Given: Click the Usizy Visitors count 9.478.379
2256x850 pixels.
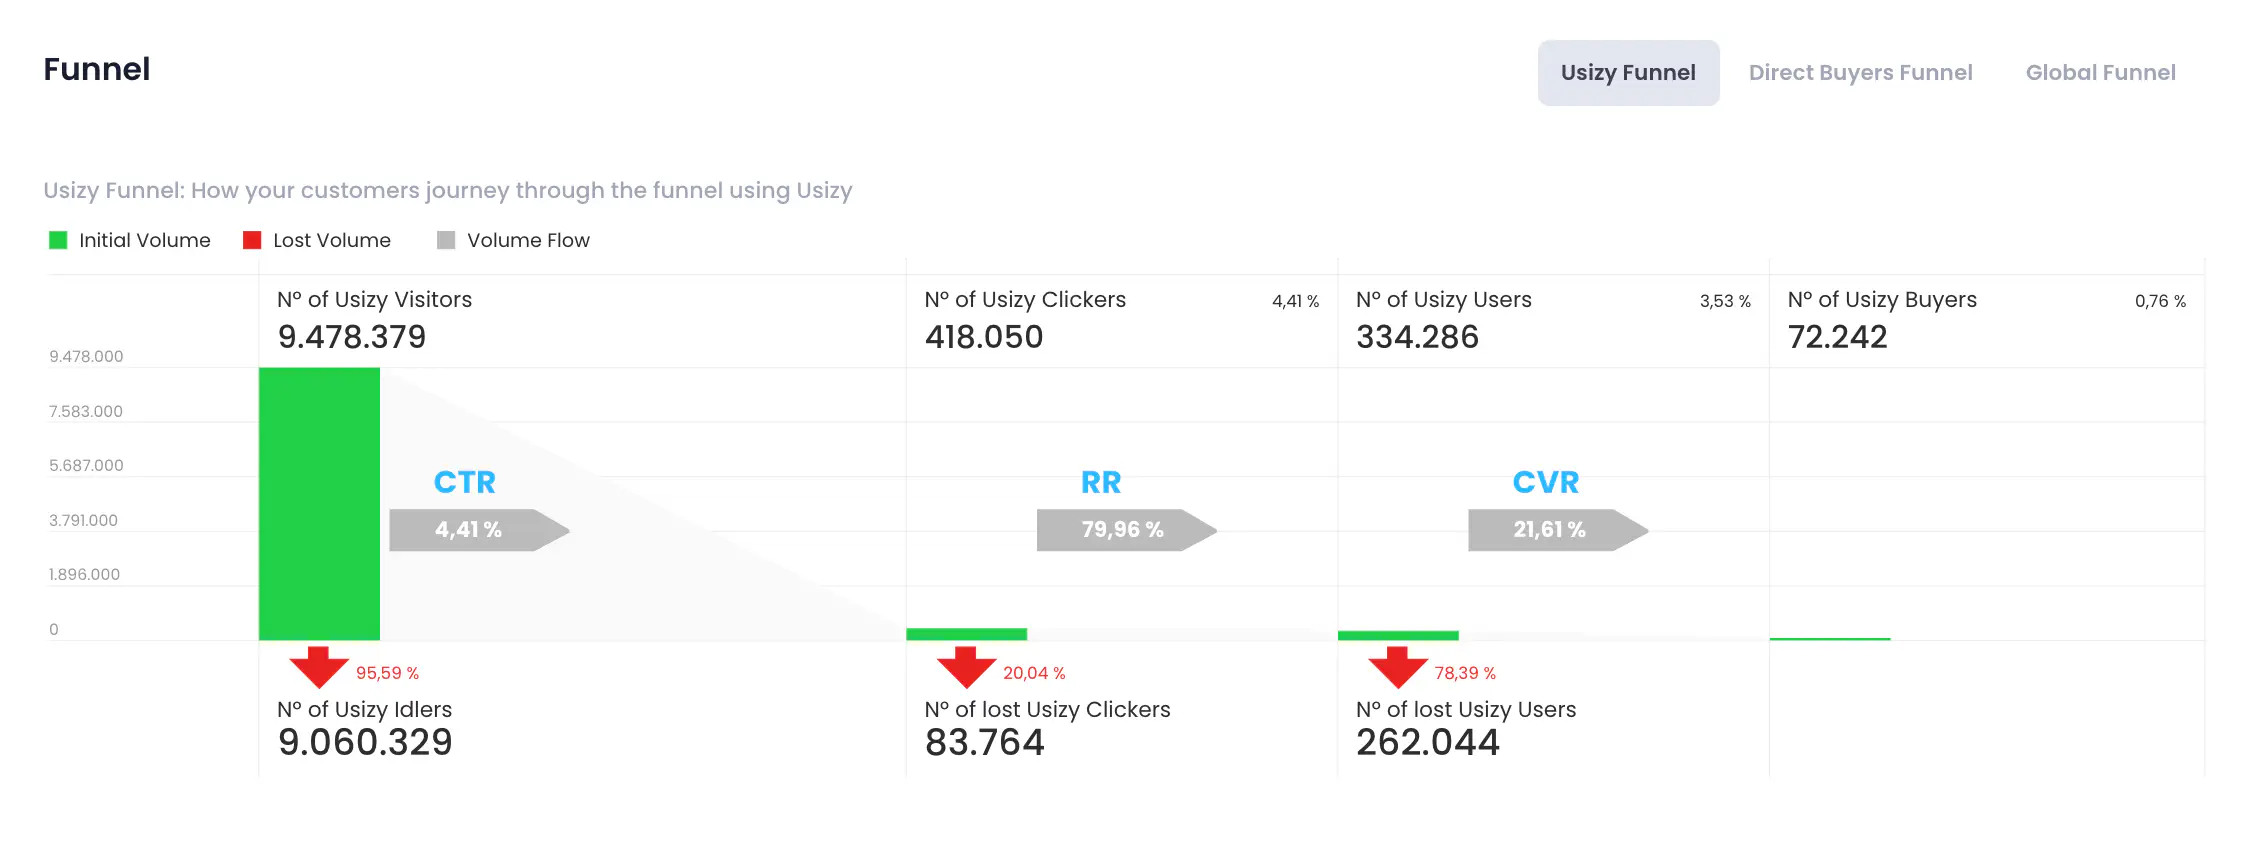Looking at the screenshot, I should [352, 337].
